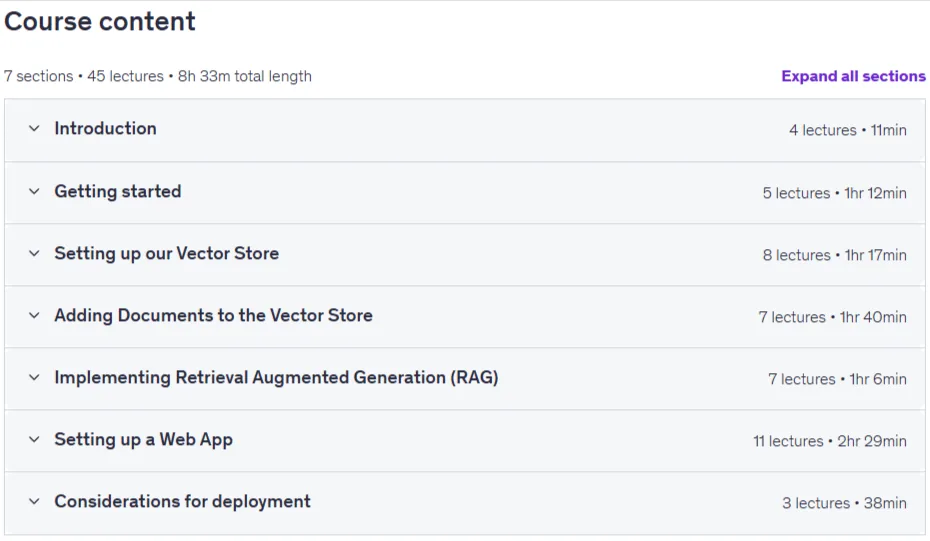Click the 3 lectures • 38min label
This screenshot has width=930, height=541.
point(844,503)
